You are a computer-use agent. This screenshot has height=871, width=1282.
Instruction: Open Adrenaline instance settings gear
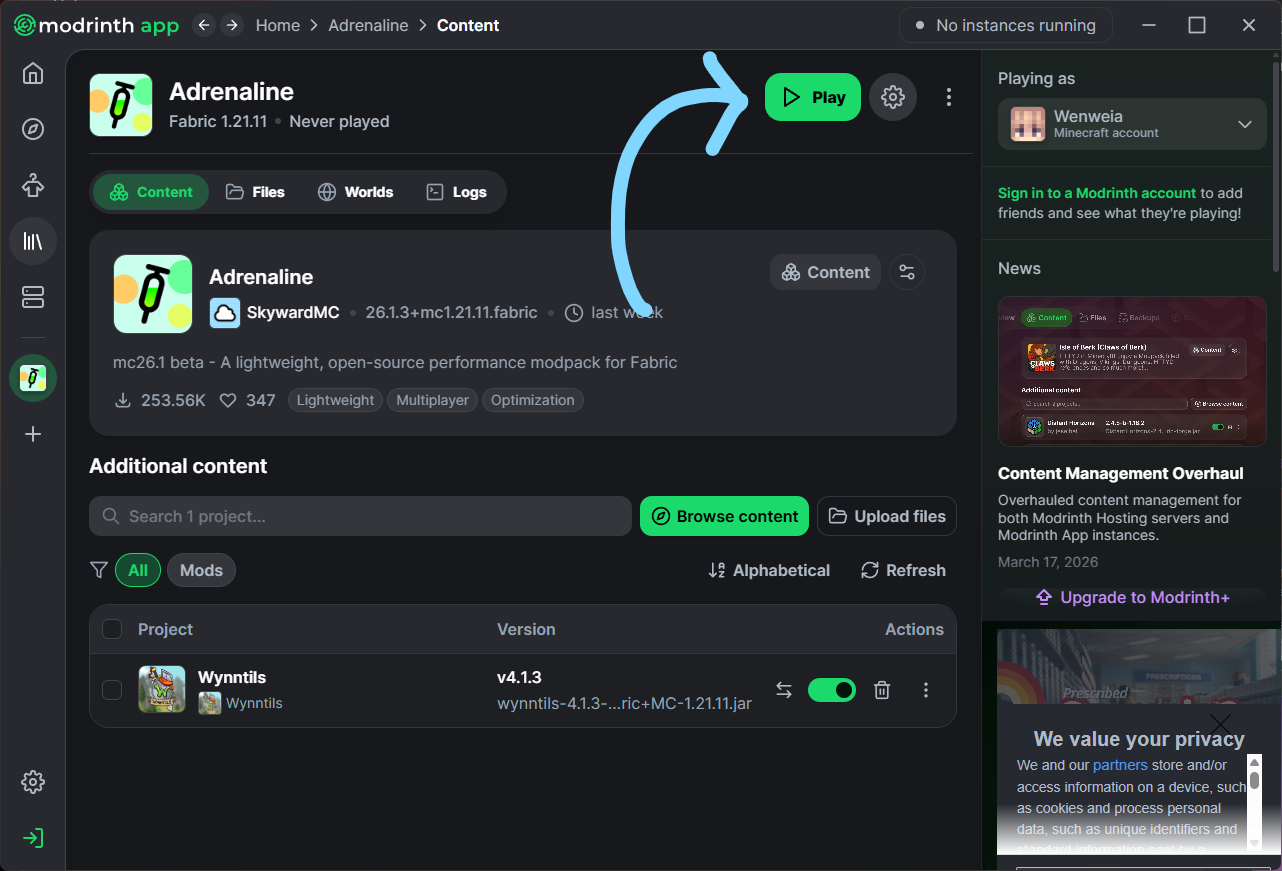click(x=893, y=97)
